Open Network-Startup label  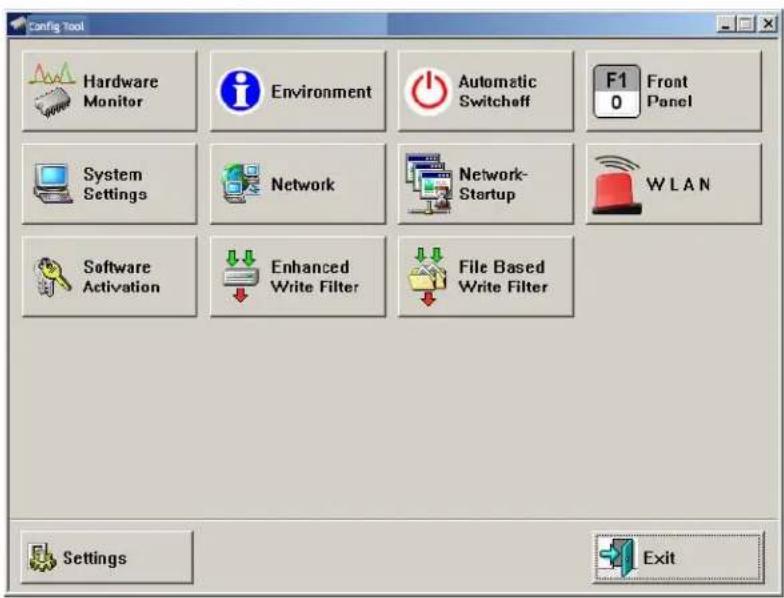[x=493, y=184]
